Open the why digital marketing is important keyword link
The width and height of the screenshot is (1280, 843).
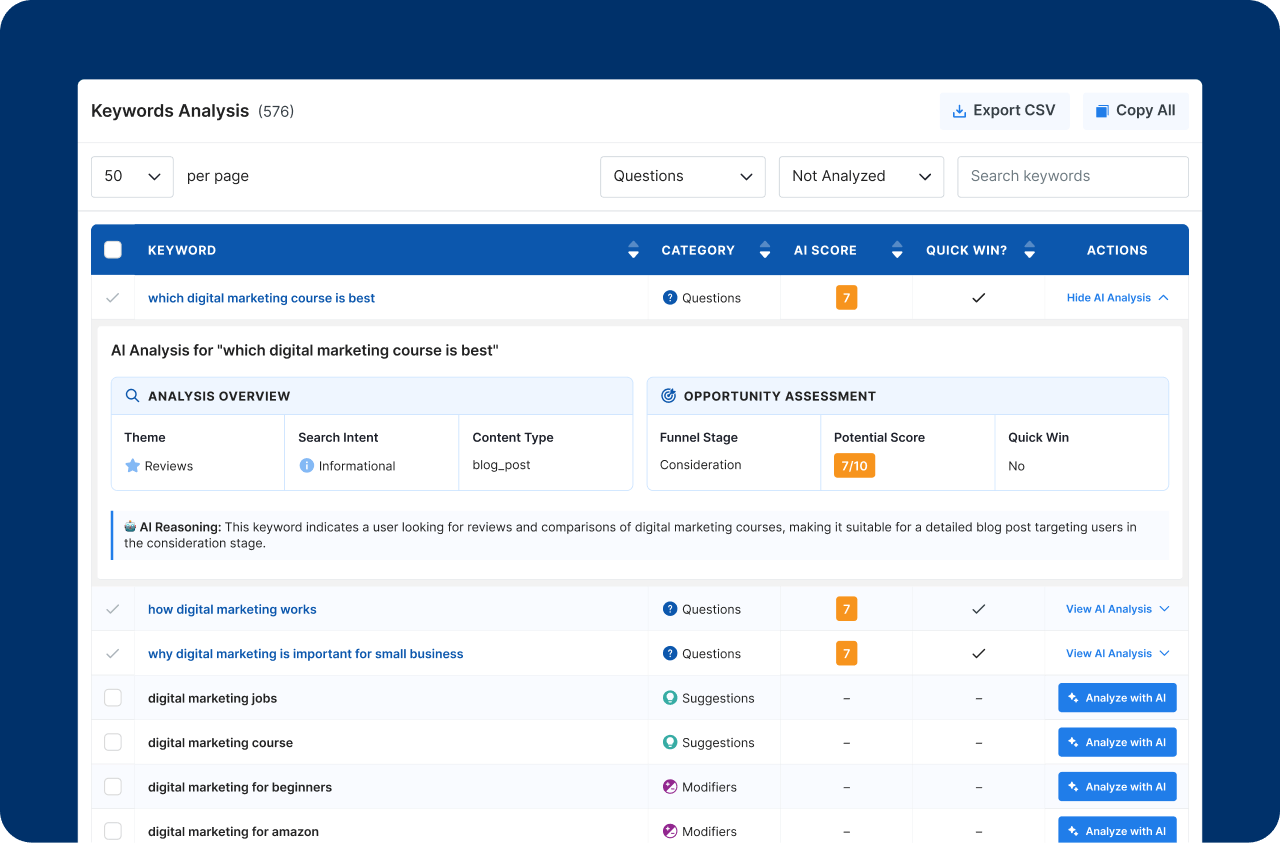click(x=305, y=654)
